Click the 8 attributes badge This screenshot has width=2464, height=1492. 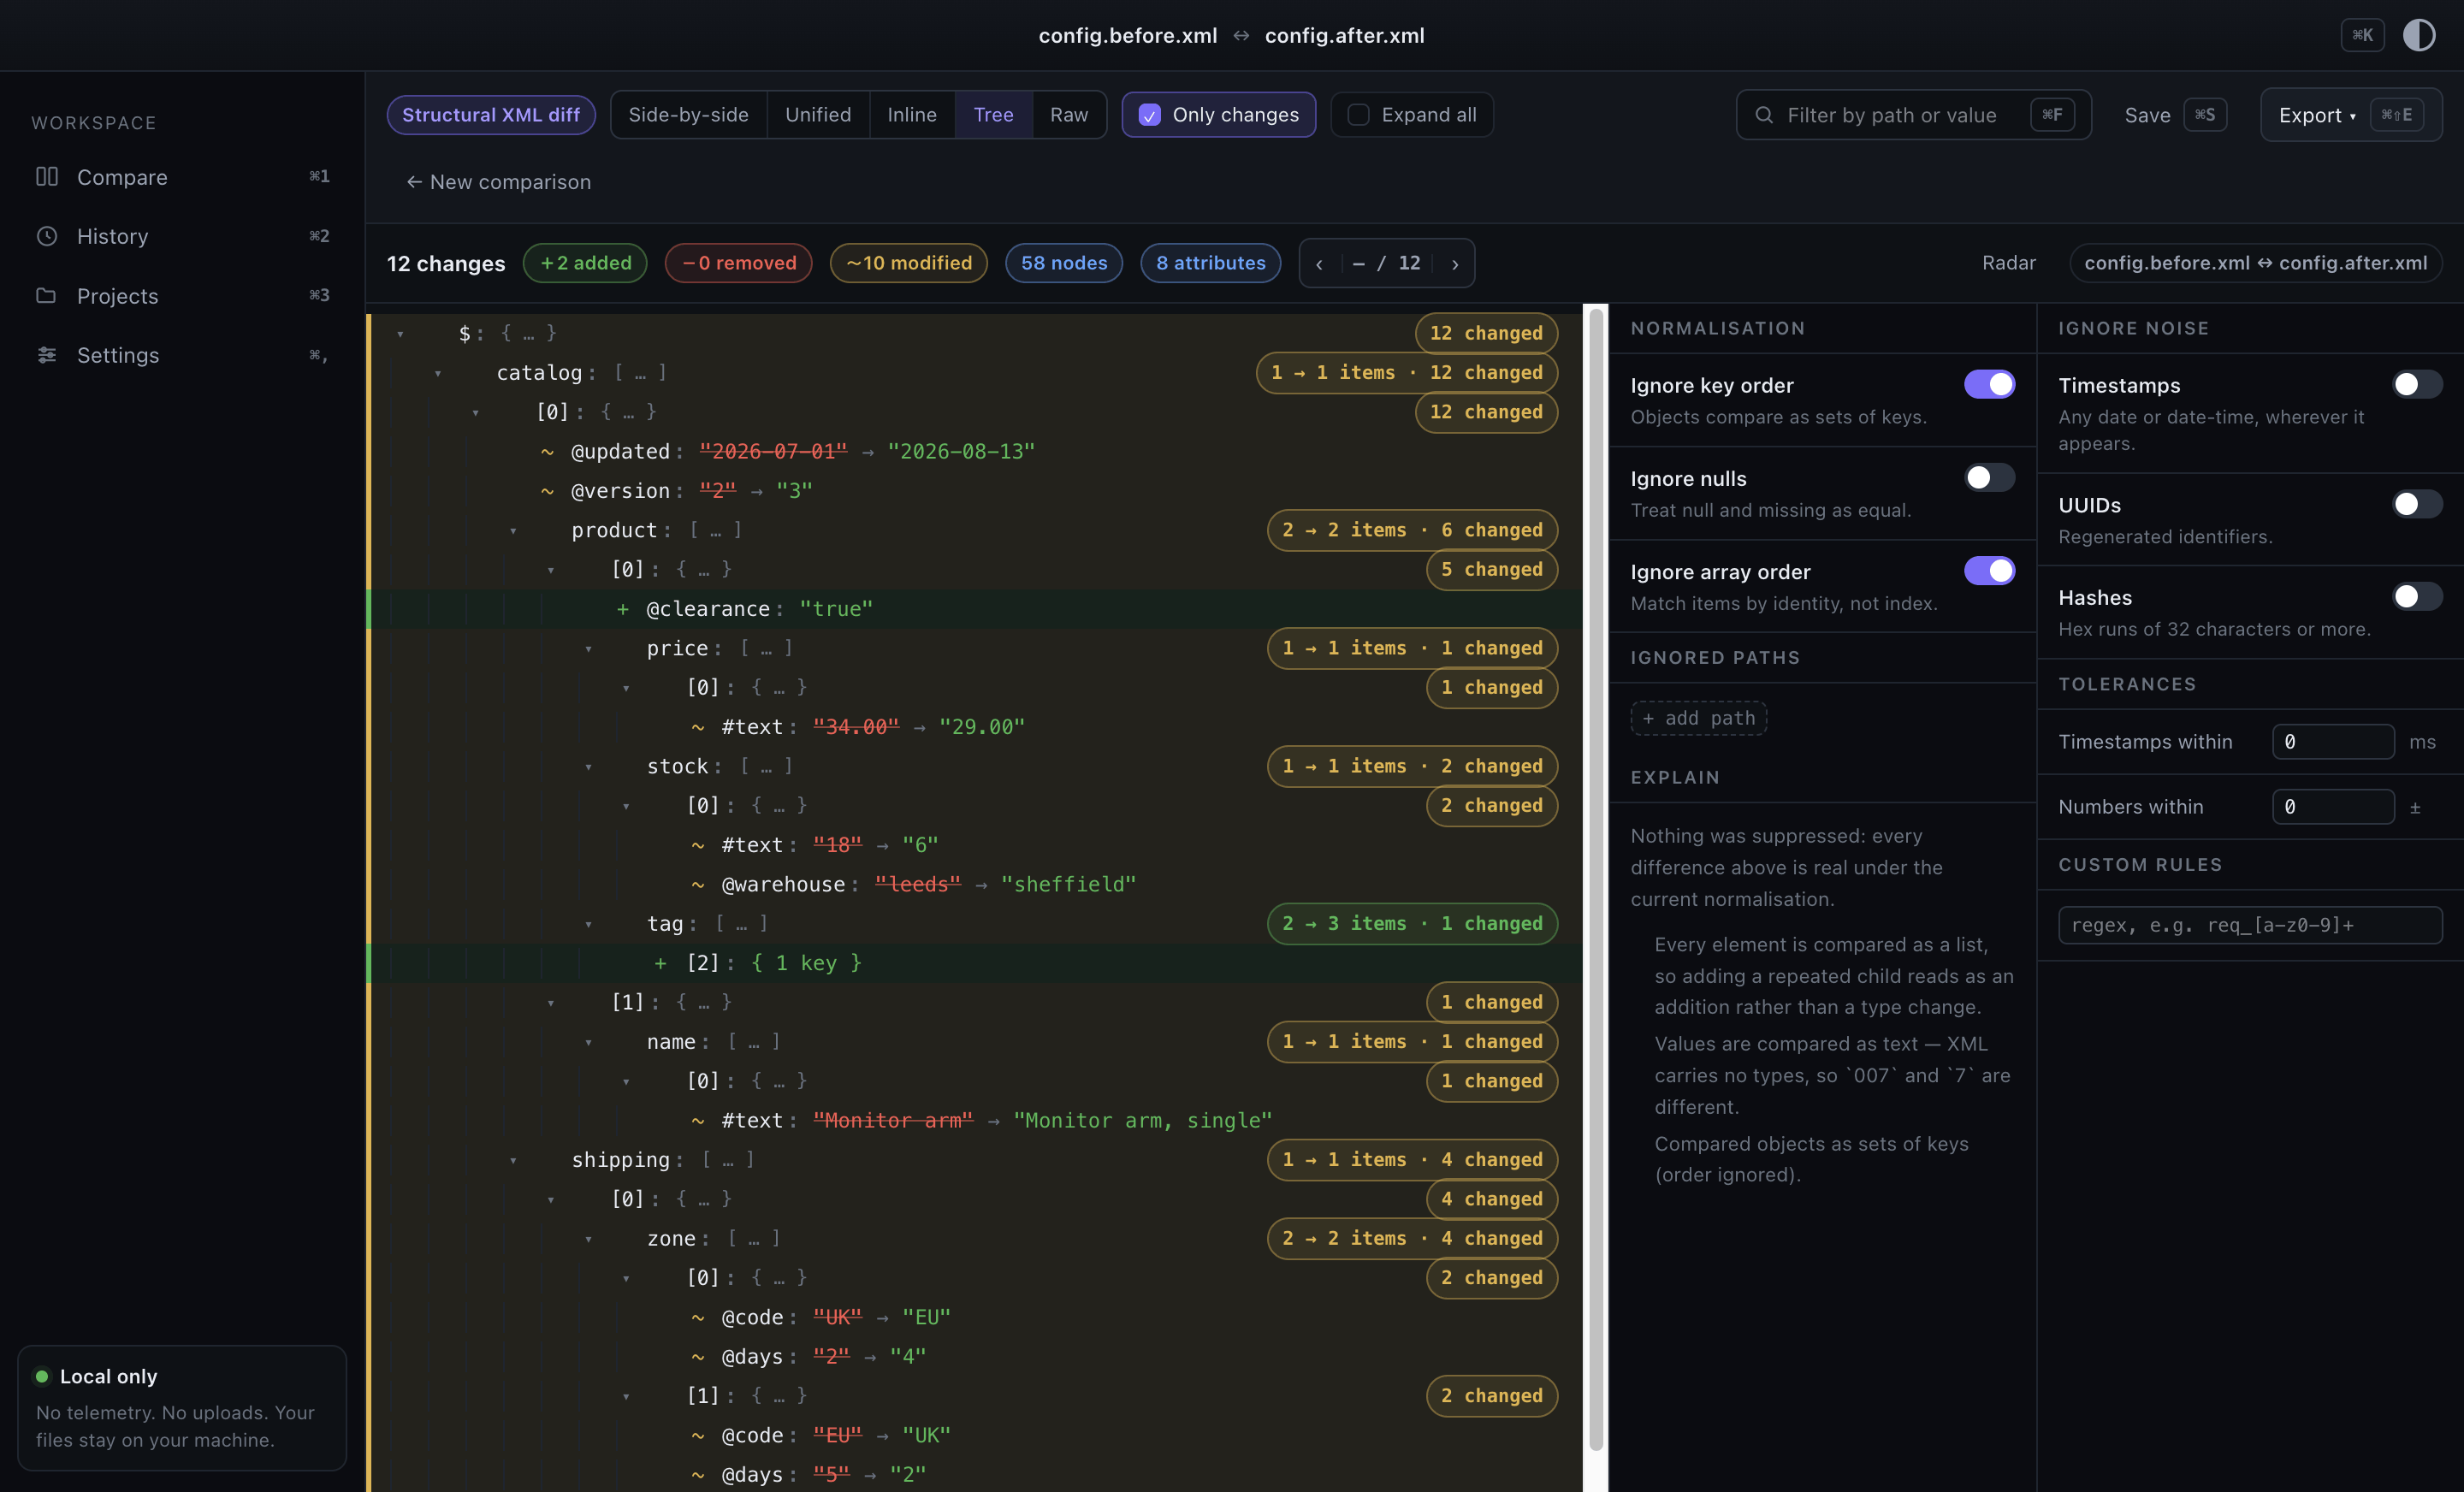pos(1210,263)
